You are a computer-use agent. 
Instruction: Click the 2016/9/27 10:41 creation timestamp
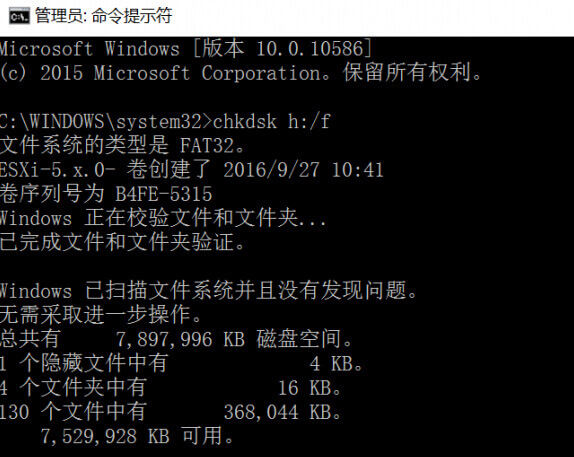[303, 170]
